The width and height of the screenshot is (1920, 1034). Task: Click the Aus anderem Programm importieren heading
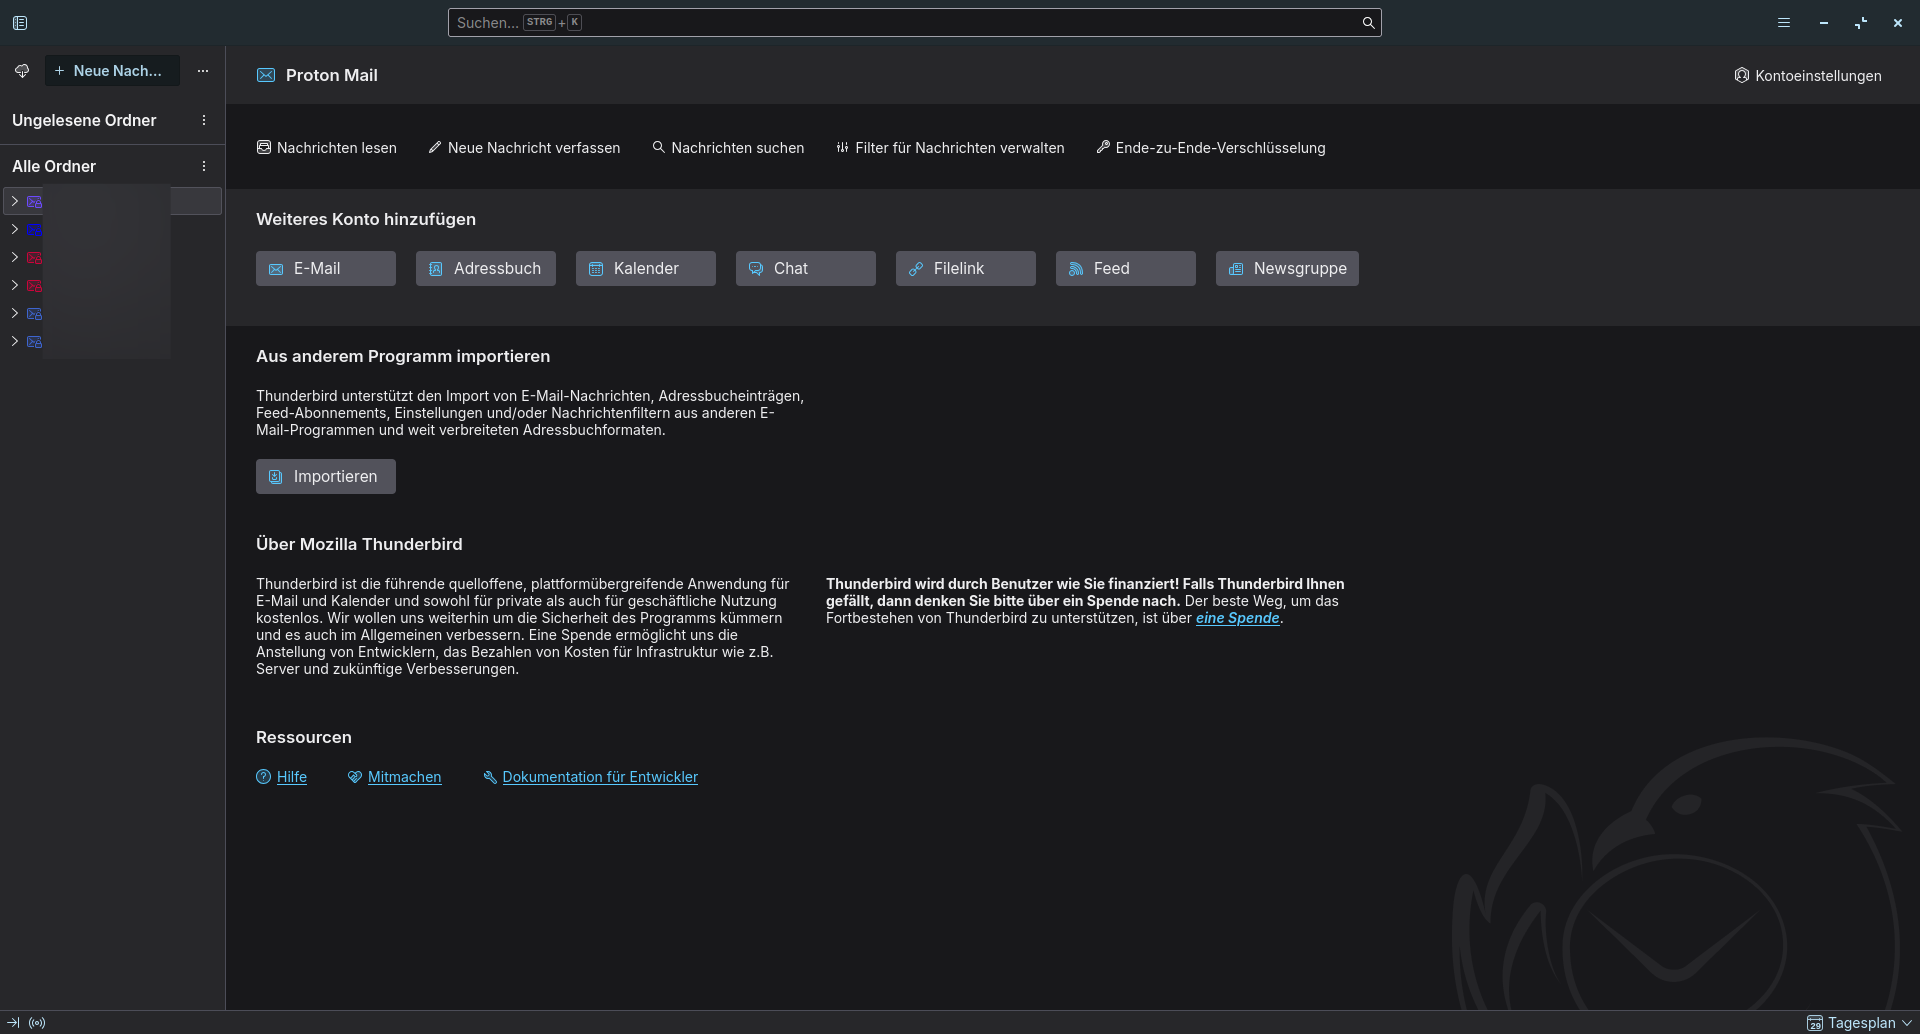pos(403,356)
